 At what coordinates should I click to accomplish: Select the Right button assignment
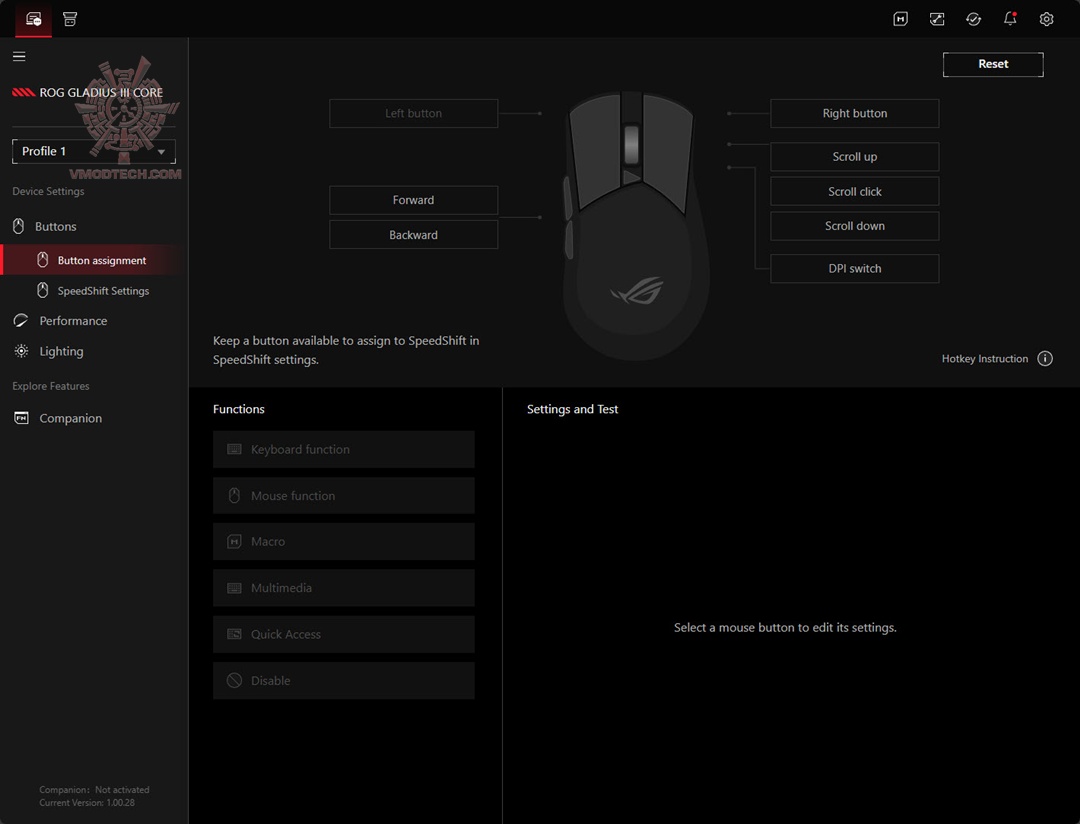coord(854,114)
